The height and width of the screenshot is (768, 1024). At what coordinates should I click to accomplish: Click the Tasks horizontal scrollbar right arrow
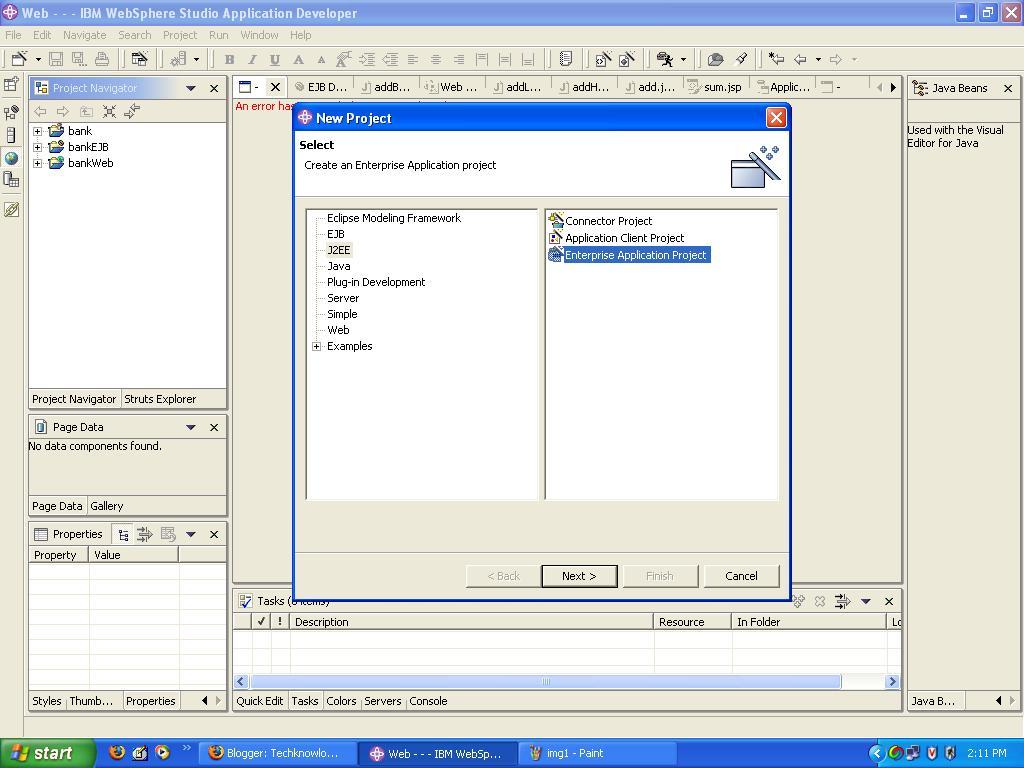click(x=892, y=682)
